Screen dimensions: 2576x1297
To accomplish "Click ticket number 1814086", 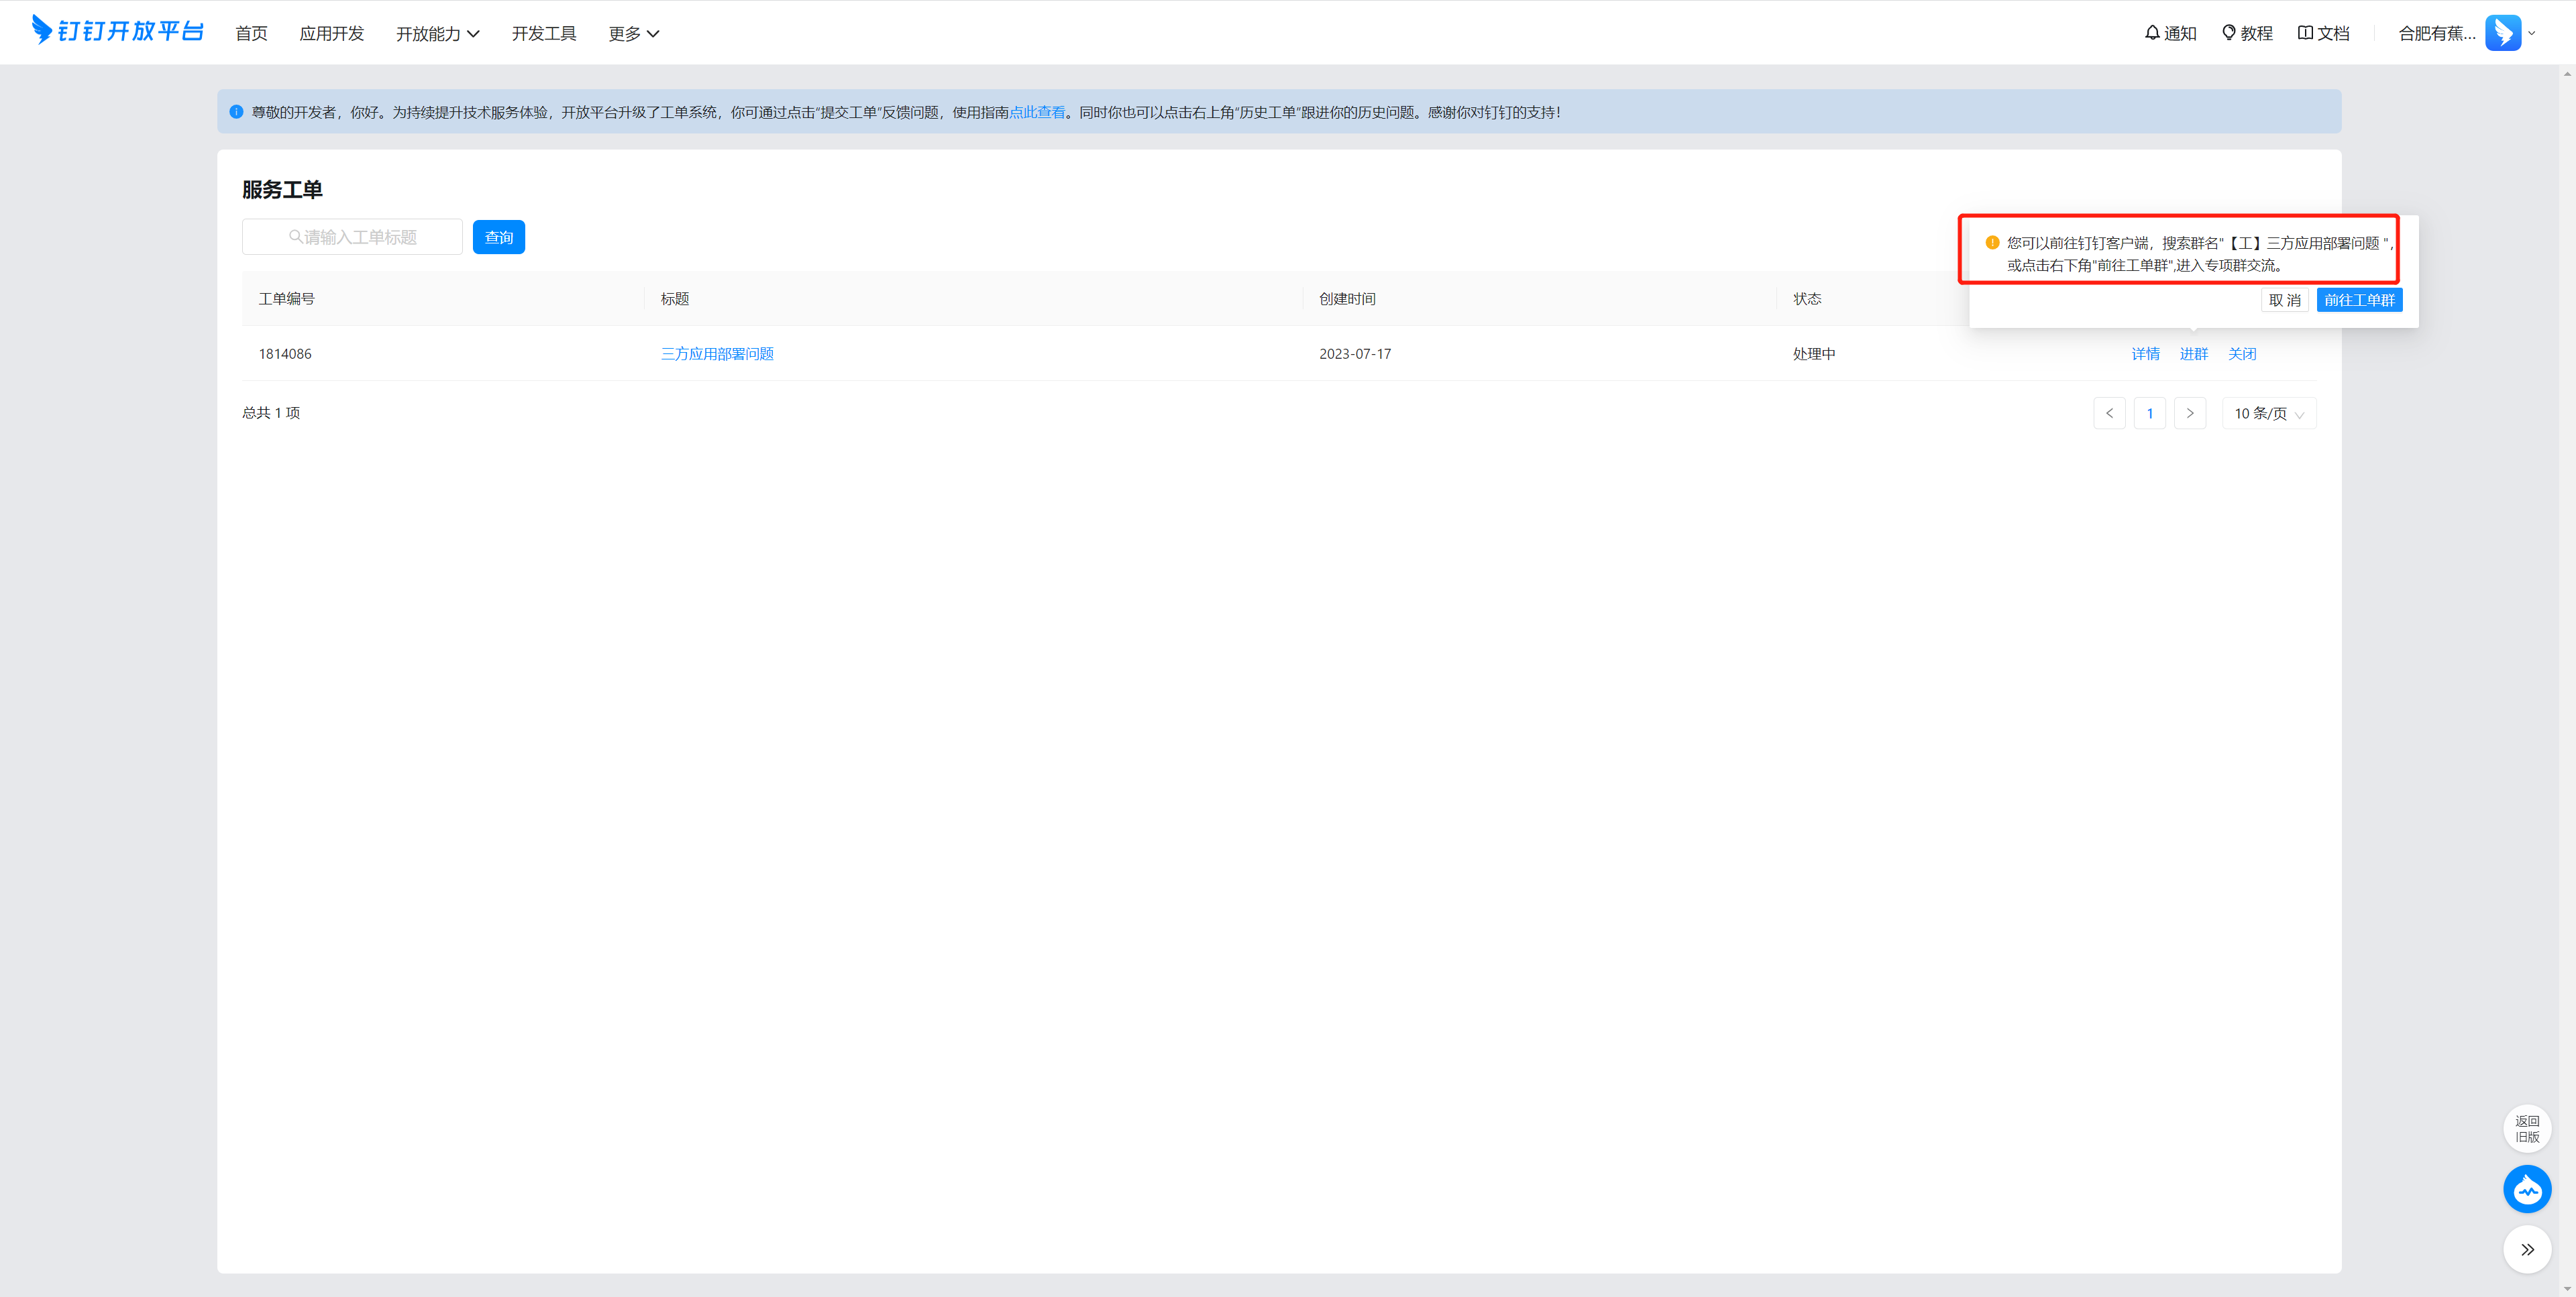I will coord(285,354).
